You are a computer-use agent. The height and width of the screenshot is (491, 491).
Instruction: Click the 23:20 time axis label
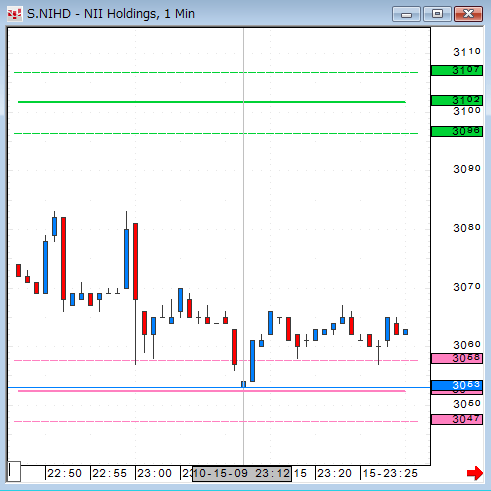[x=334, y=473]
